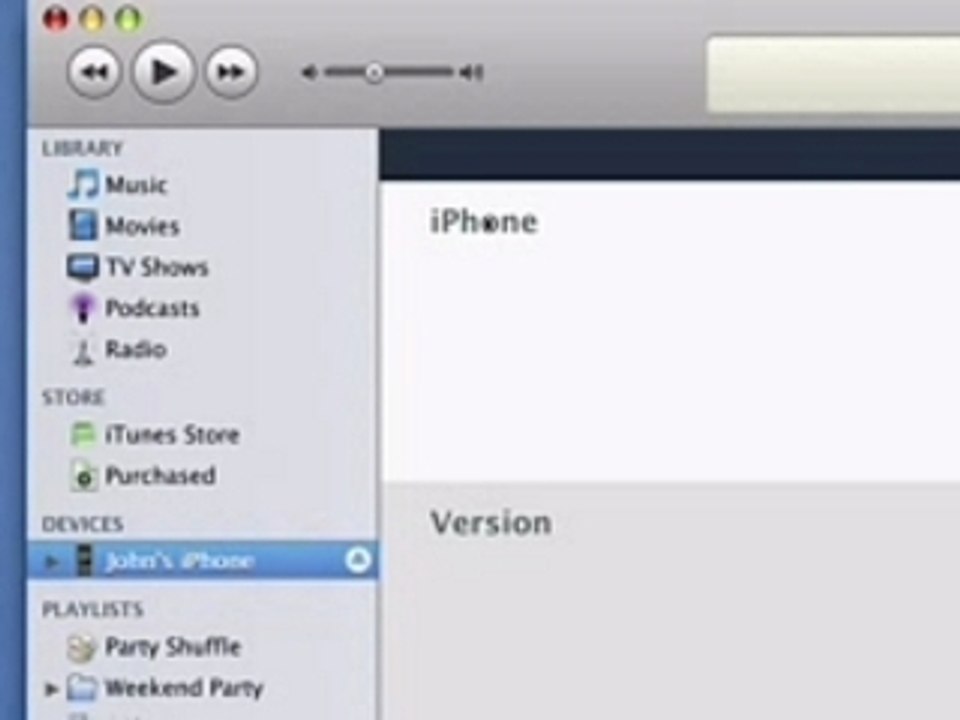The width and height of the screenshot is (960, 720).
Task: Click the iTunes status display area
Action: point(833,75)
